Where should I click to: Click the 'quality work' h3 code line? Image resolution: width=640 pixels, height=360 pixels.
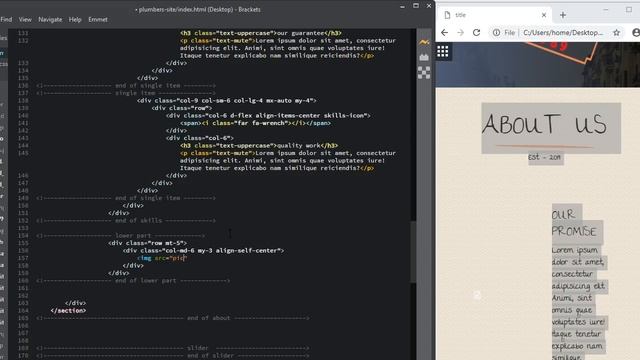pyautogui.click(x=259, y=145)
